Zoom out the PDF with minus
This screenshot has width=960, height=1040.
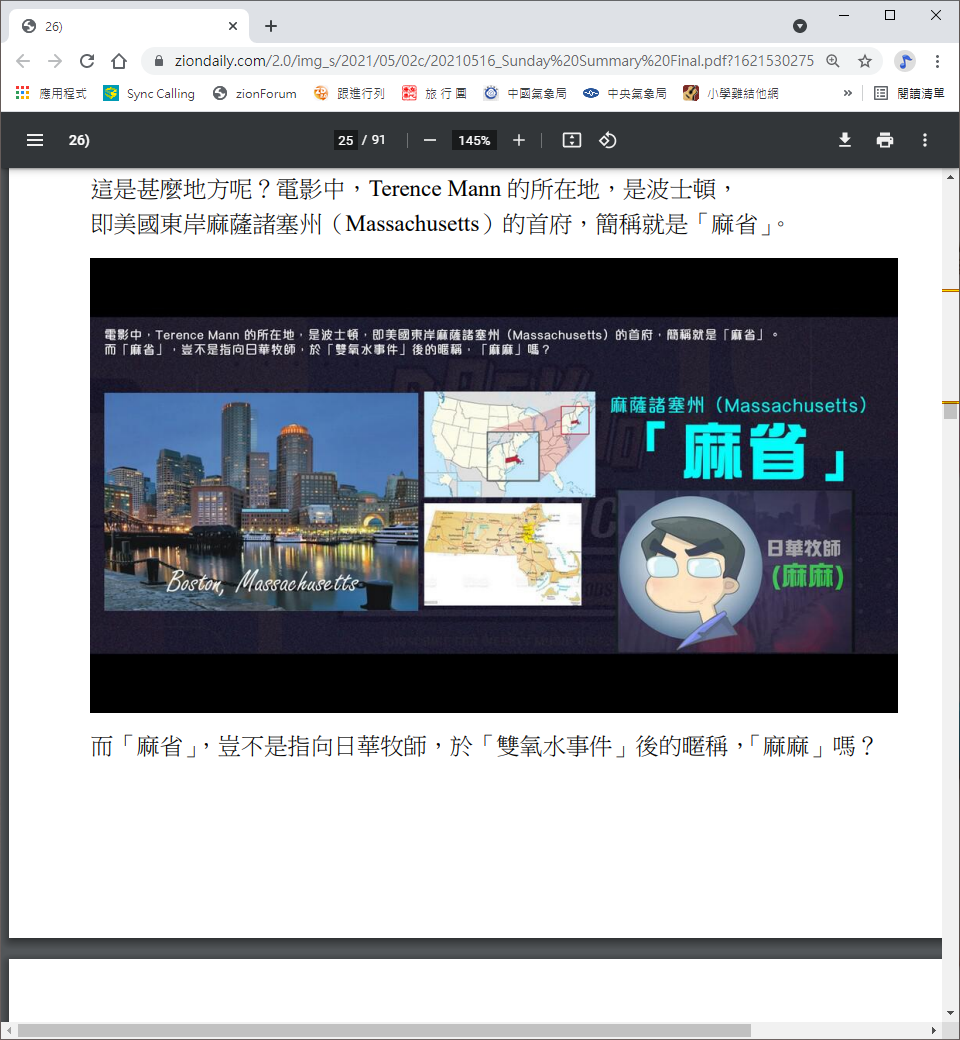tap(430, 140)
